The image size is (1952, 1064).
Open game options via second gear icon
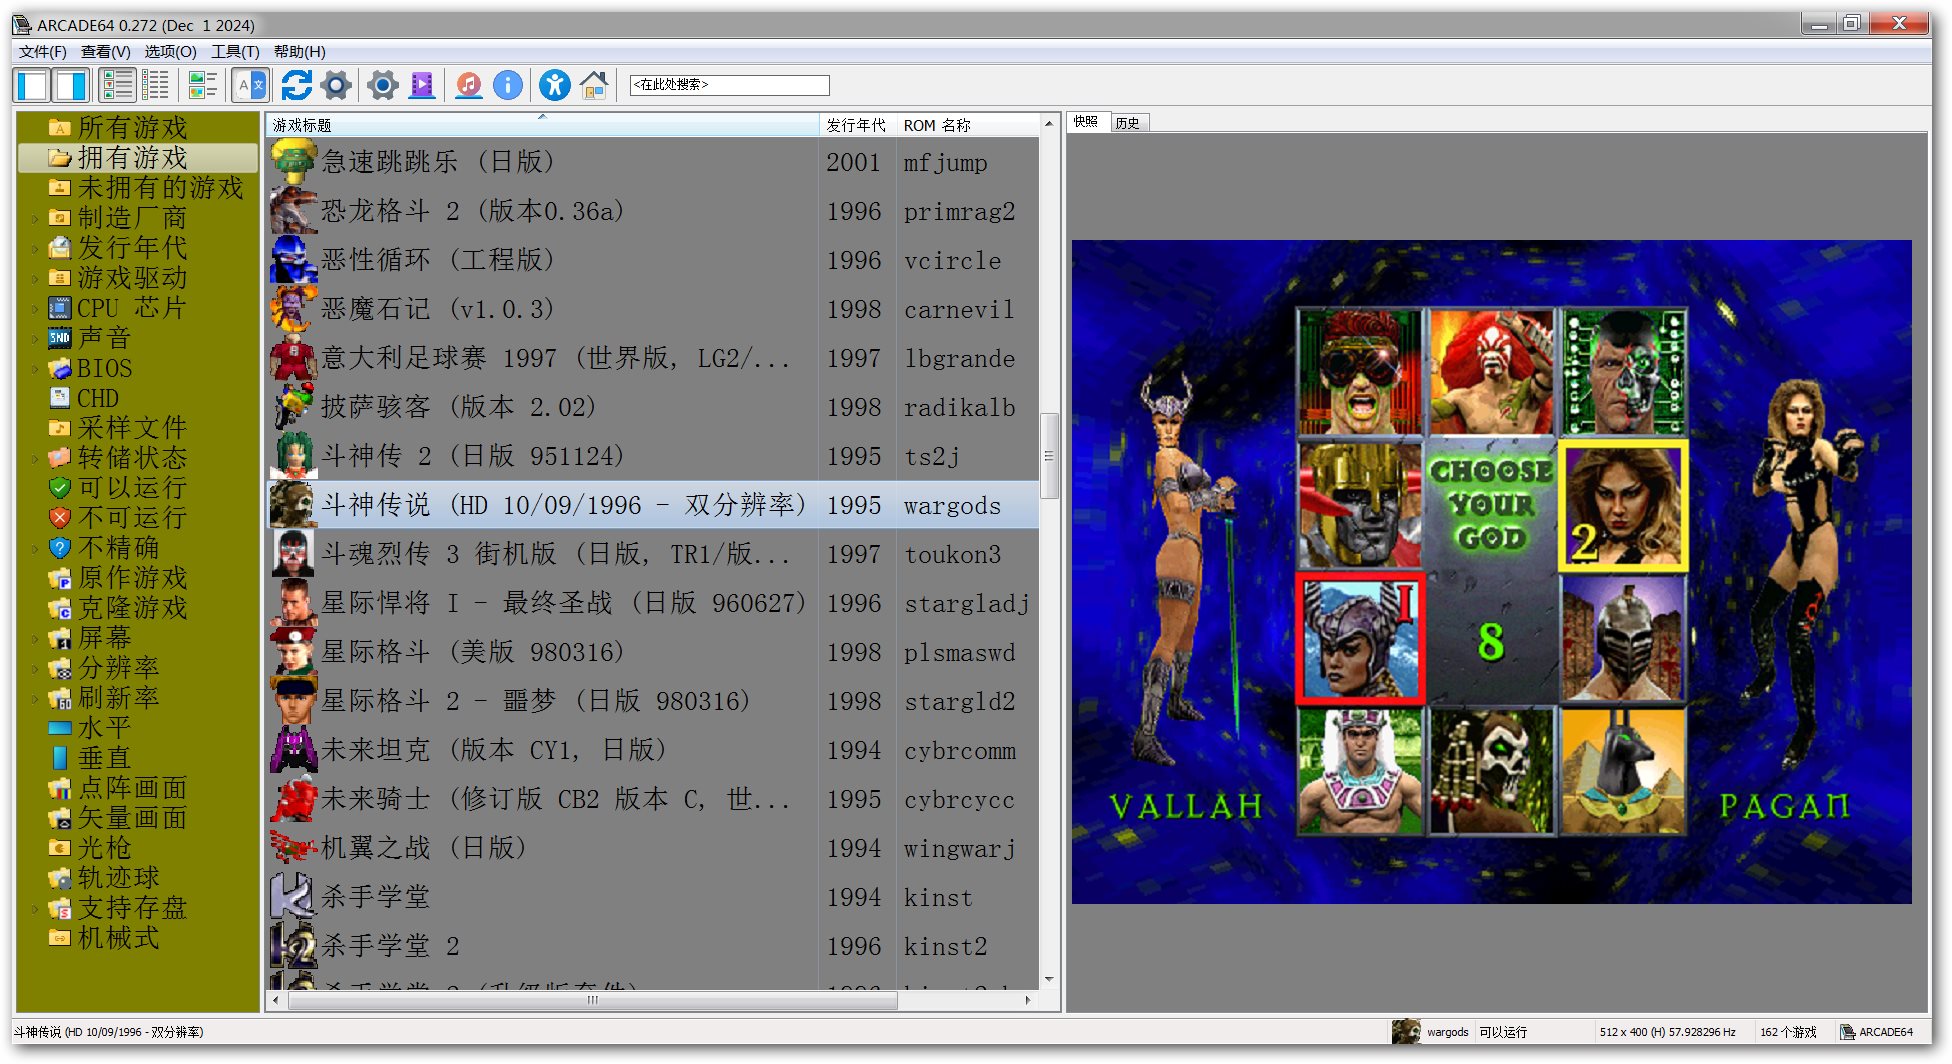point(382,86)
